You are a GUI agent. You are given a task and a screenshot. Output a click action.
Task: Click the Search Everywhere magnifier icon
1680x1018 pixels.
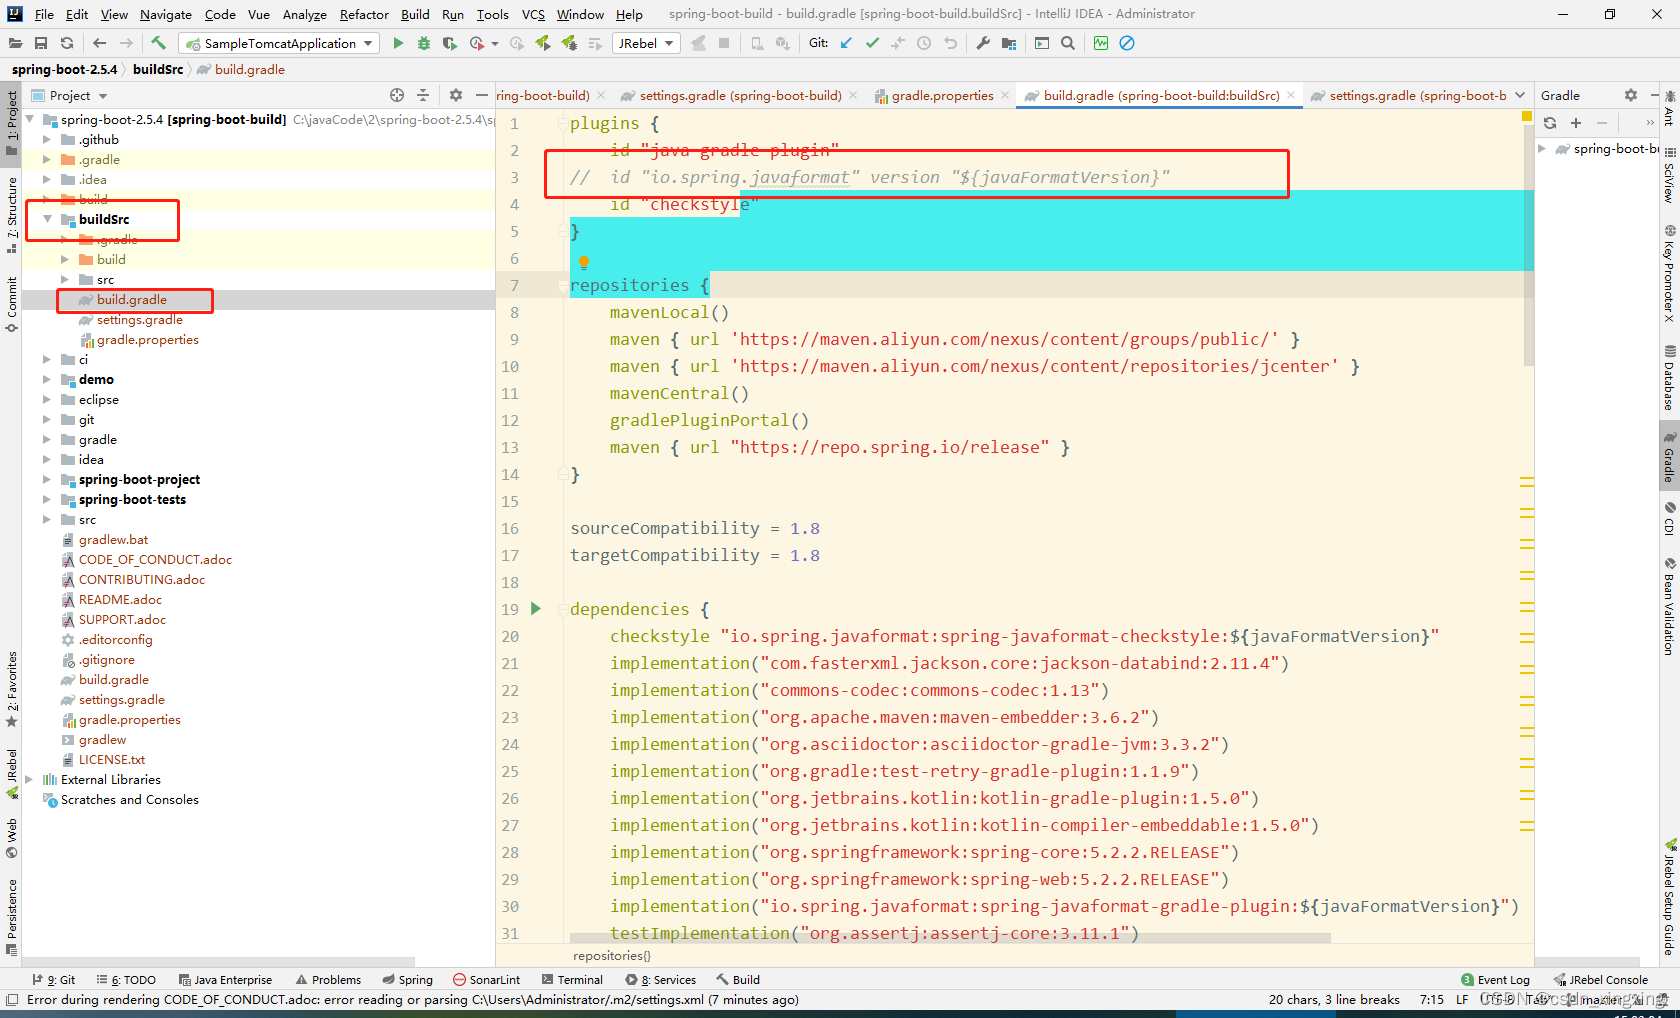tap(1068, 43)
